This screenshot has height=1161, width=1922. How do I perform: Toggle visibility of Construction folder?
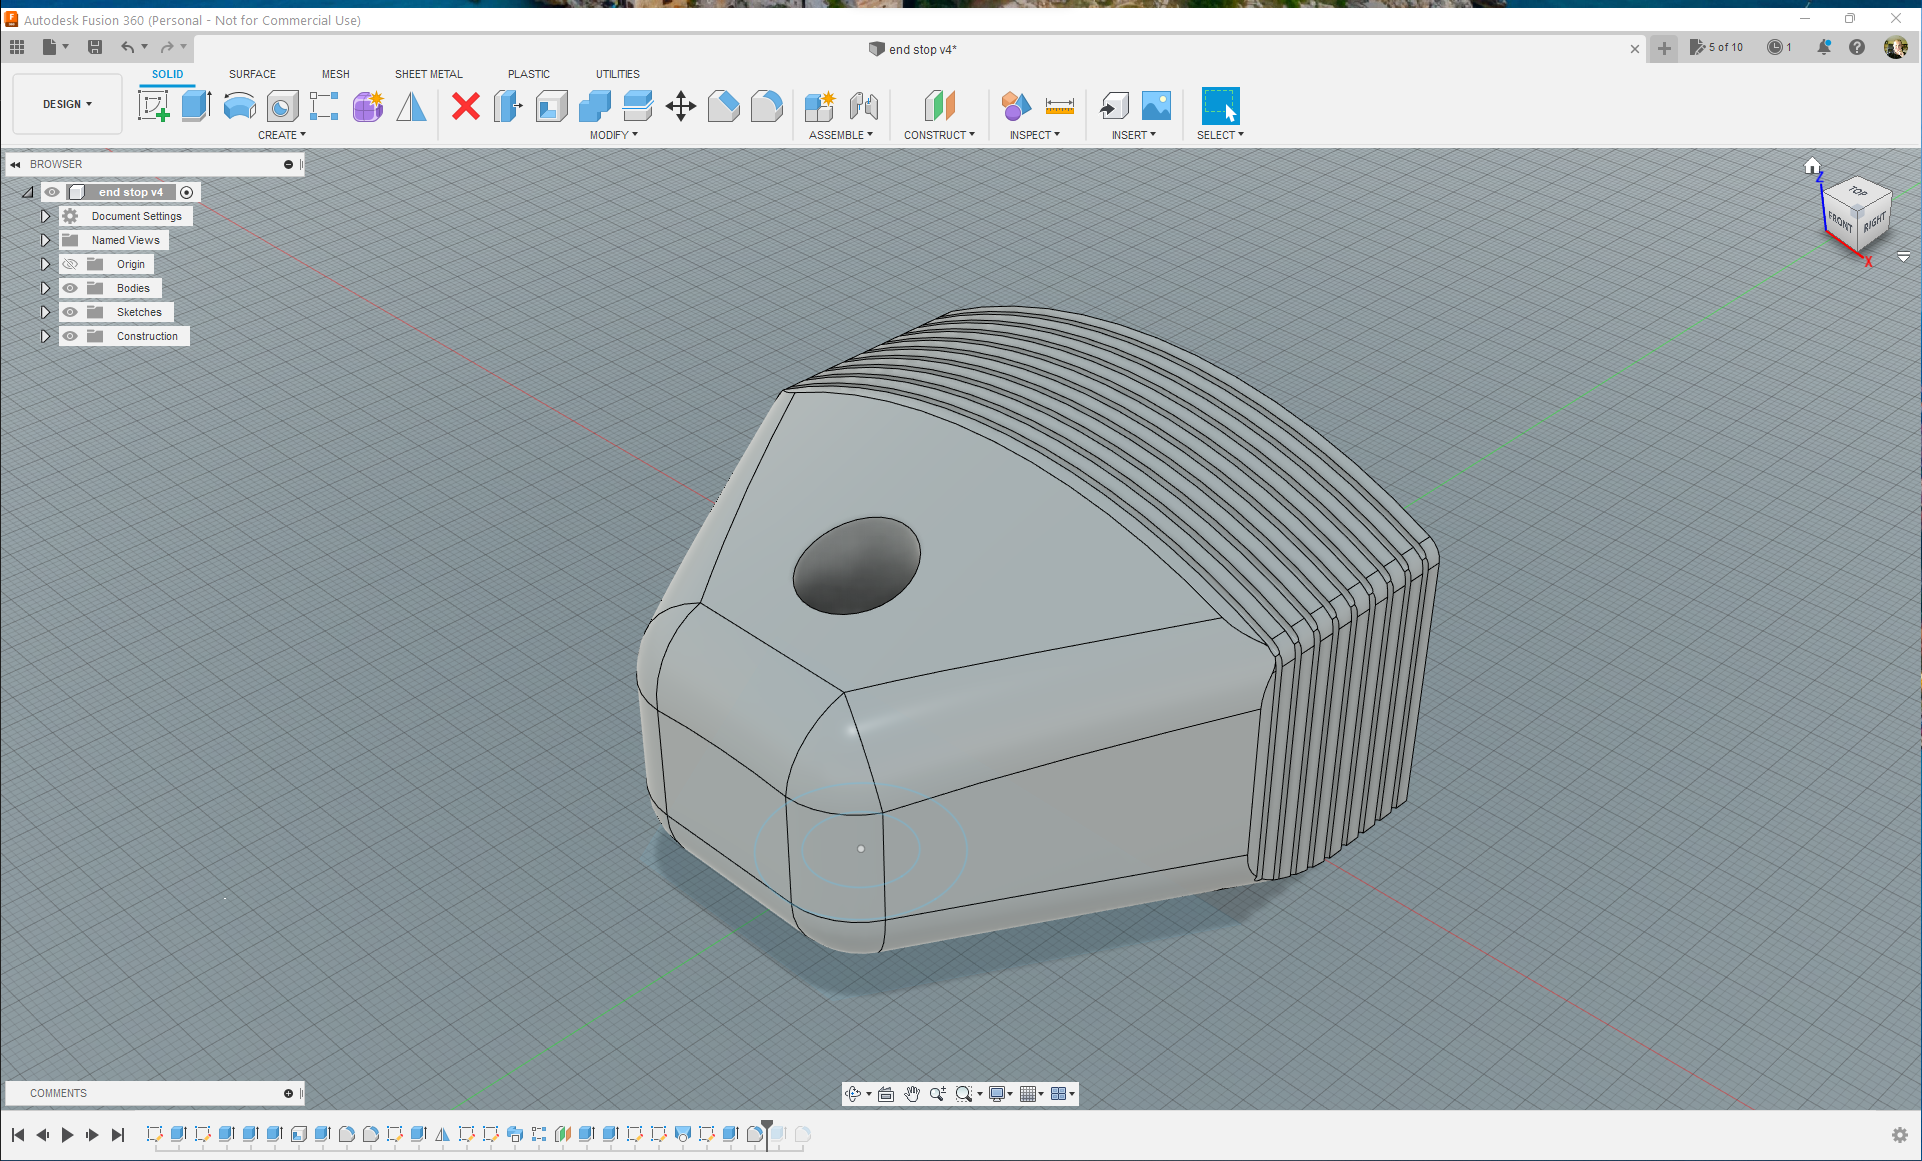coord(69,335)
